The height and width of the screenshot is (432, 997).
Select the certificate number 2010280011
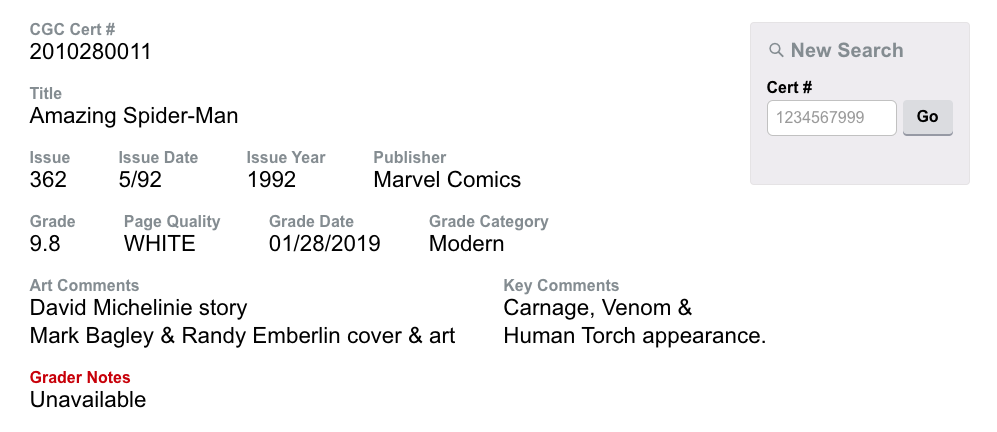coord(91,52)
